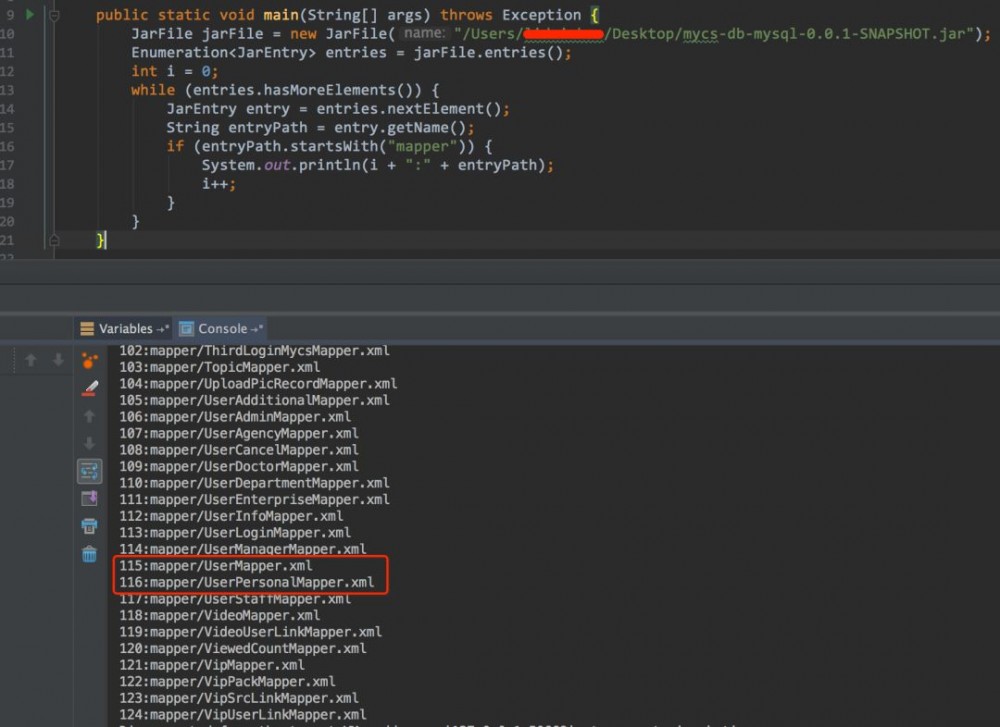Click console line 104 UploadPicRecordMapper.xml
1000x727 pixels.
[x=258, y=384]
